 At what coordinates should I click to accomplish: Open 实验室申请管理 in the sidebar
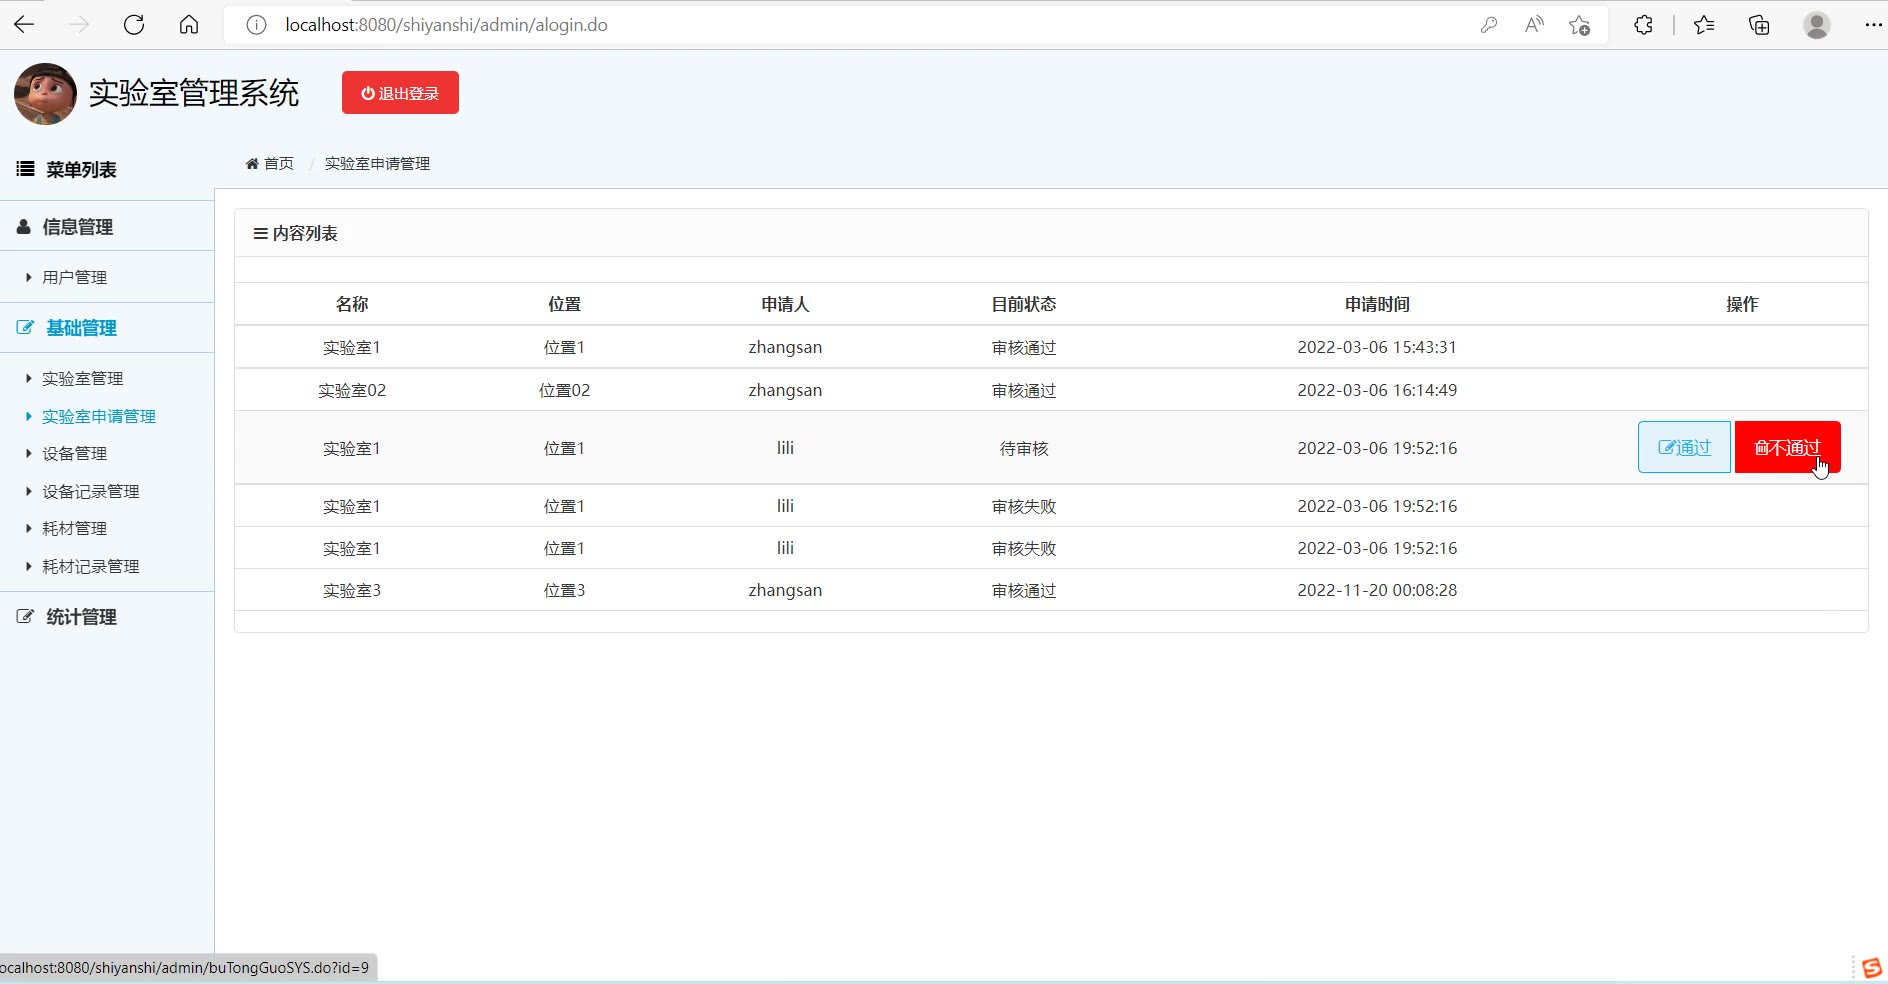(x=98, y=416)
